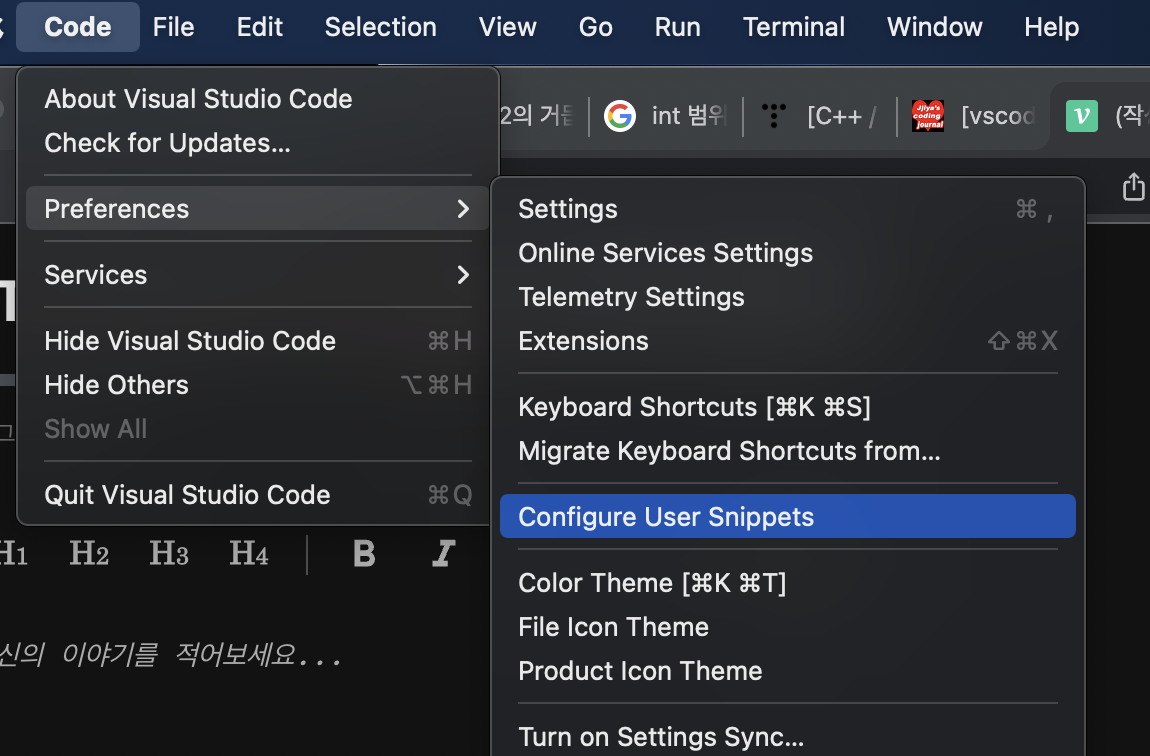This screenshot has width=1150, height=756.
Task: Toggle italic formatting
Action: [x=443, y=554]
